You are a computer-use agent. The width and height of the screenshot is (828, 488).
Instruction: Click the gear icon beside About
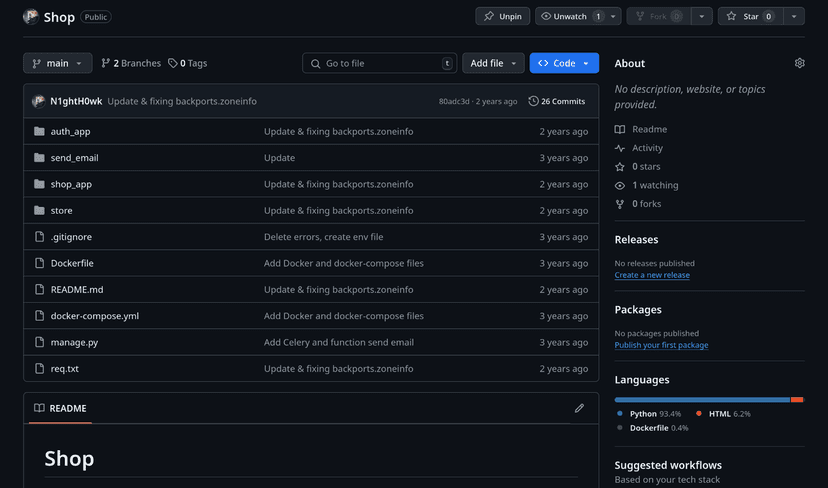click(x=799, y=63)
